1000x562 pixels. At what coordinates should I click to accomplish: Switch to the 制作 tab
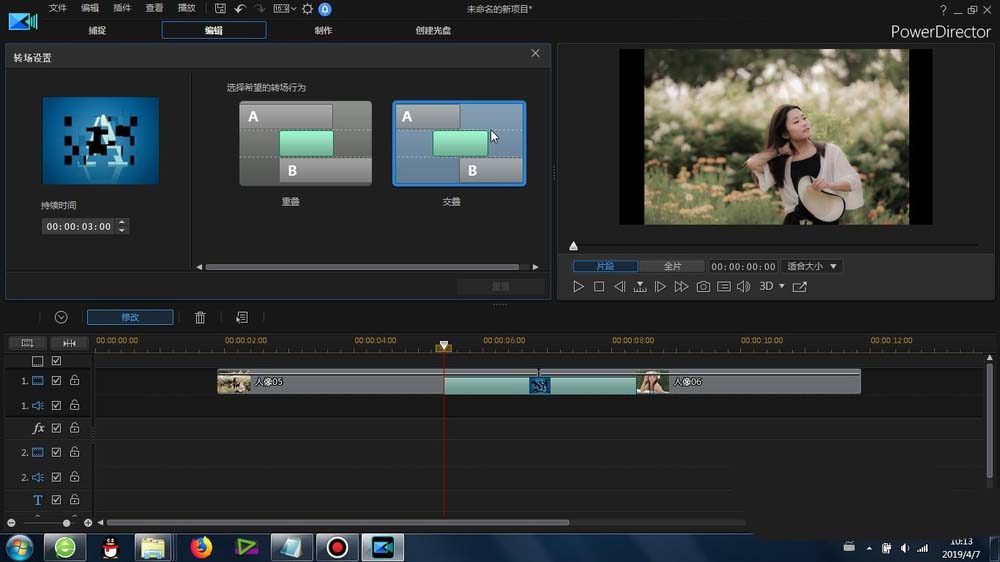click(x=323, y=30)
